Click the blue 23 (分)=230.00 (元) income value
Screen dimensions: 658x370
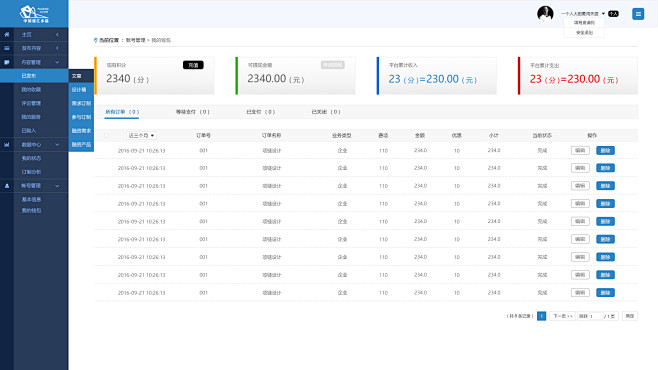click(433, 79)
